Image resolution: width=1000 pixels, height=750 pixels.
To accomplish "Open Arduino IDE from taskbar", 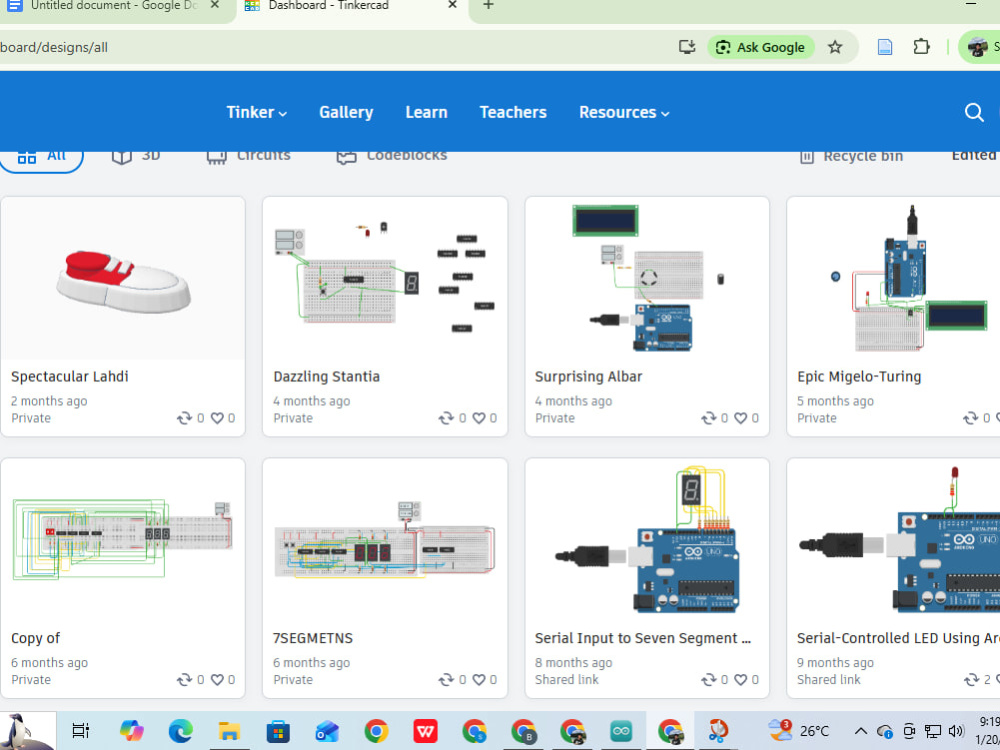I will tap(621, 731).
